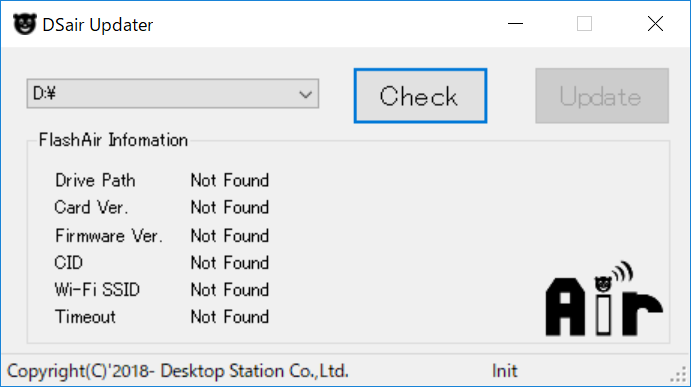Click the Timeout Not Found value
The height and width of the screenshot is (387, 691).
pyautogui.click(x=230, y=316)
